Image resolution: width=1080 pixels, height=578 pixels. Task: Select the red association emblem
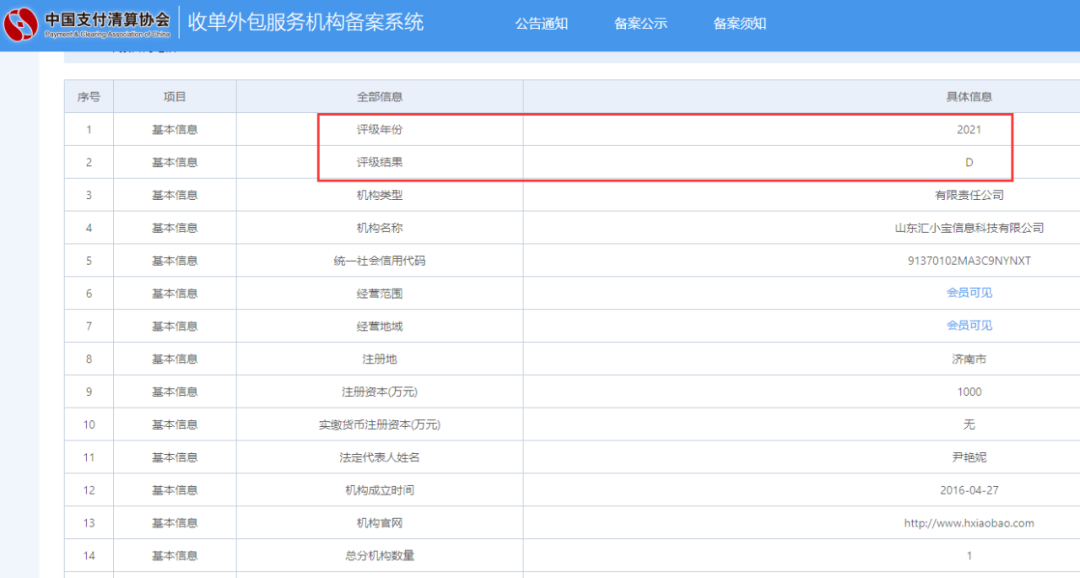20,22
